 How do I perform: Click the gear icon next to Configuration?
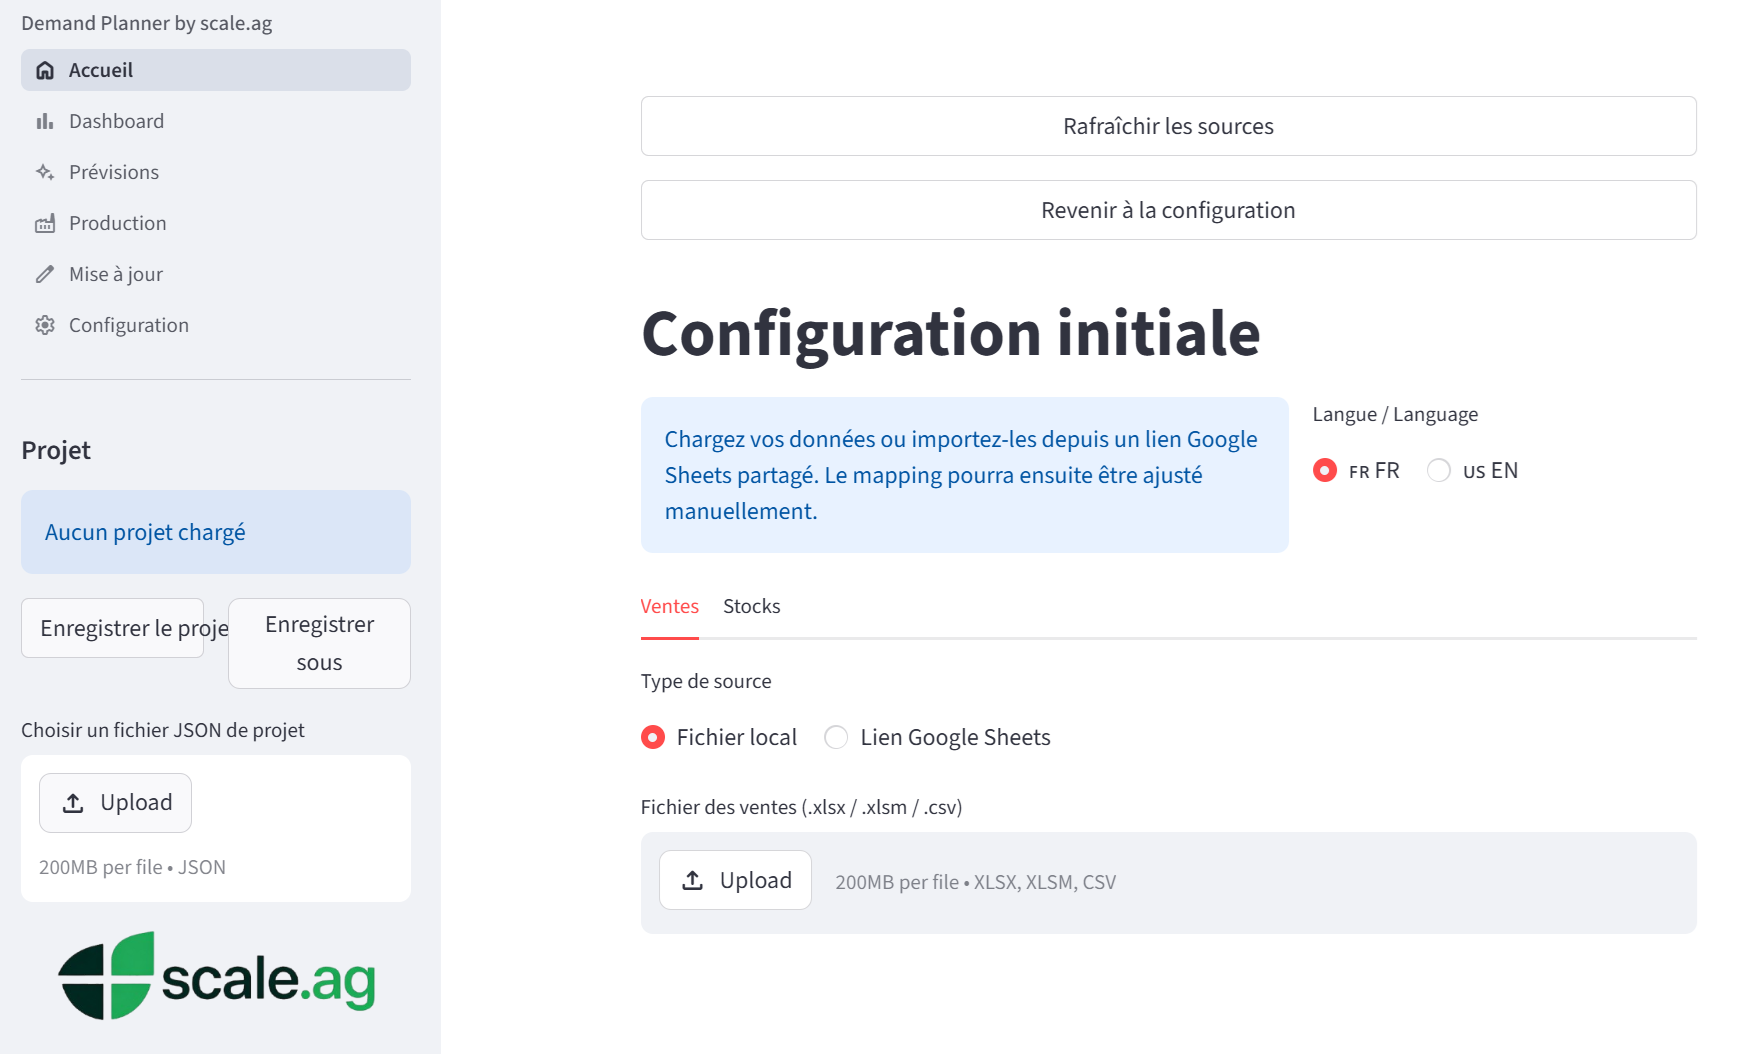coord(45,325)
